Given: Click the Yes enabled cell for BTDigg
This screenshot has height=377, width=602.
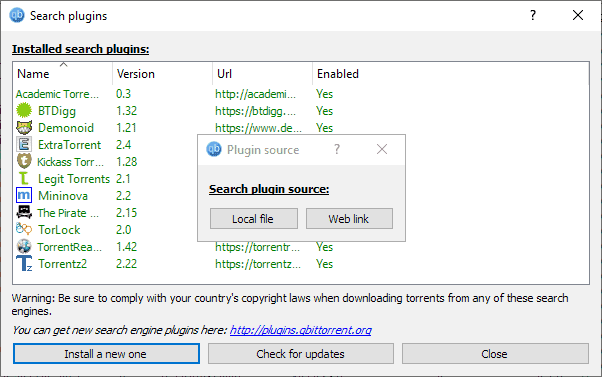Looking at the screenshot, I should tap(324, 111).
